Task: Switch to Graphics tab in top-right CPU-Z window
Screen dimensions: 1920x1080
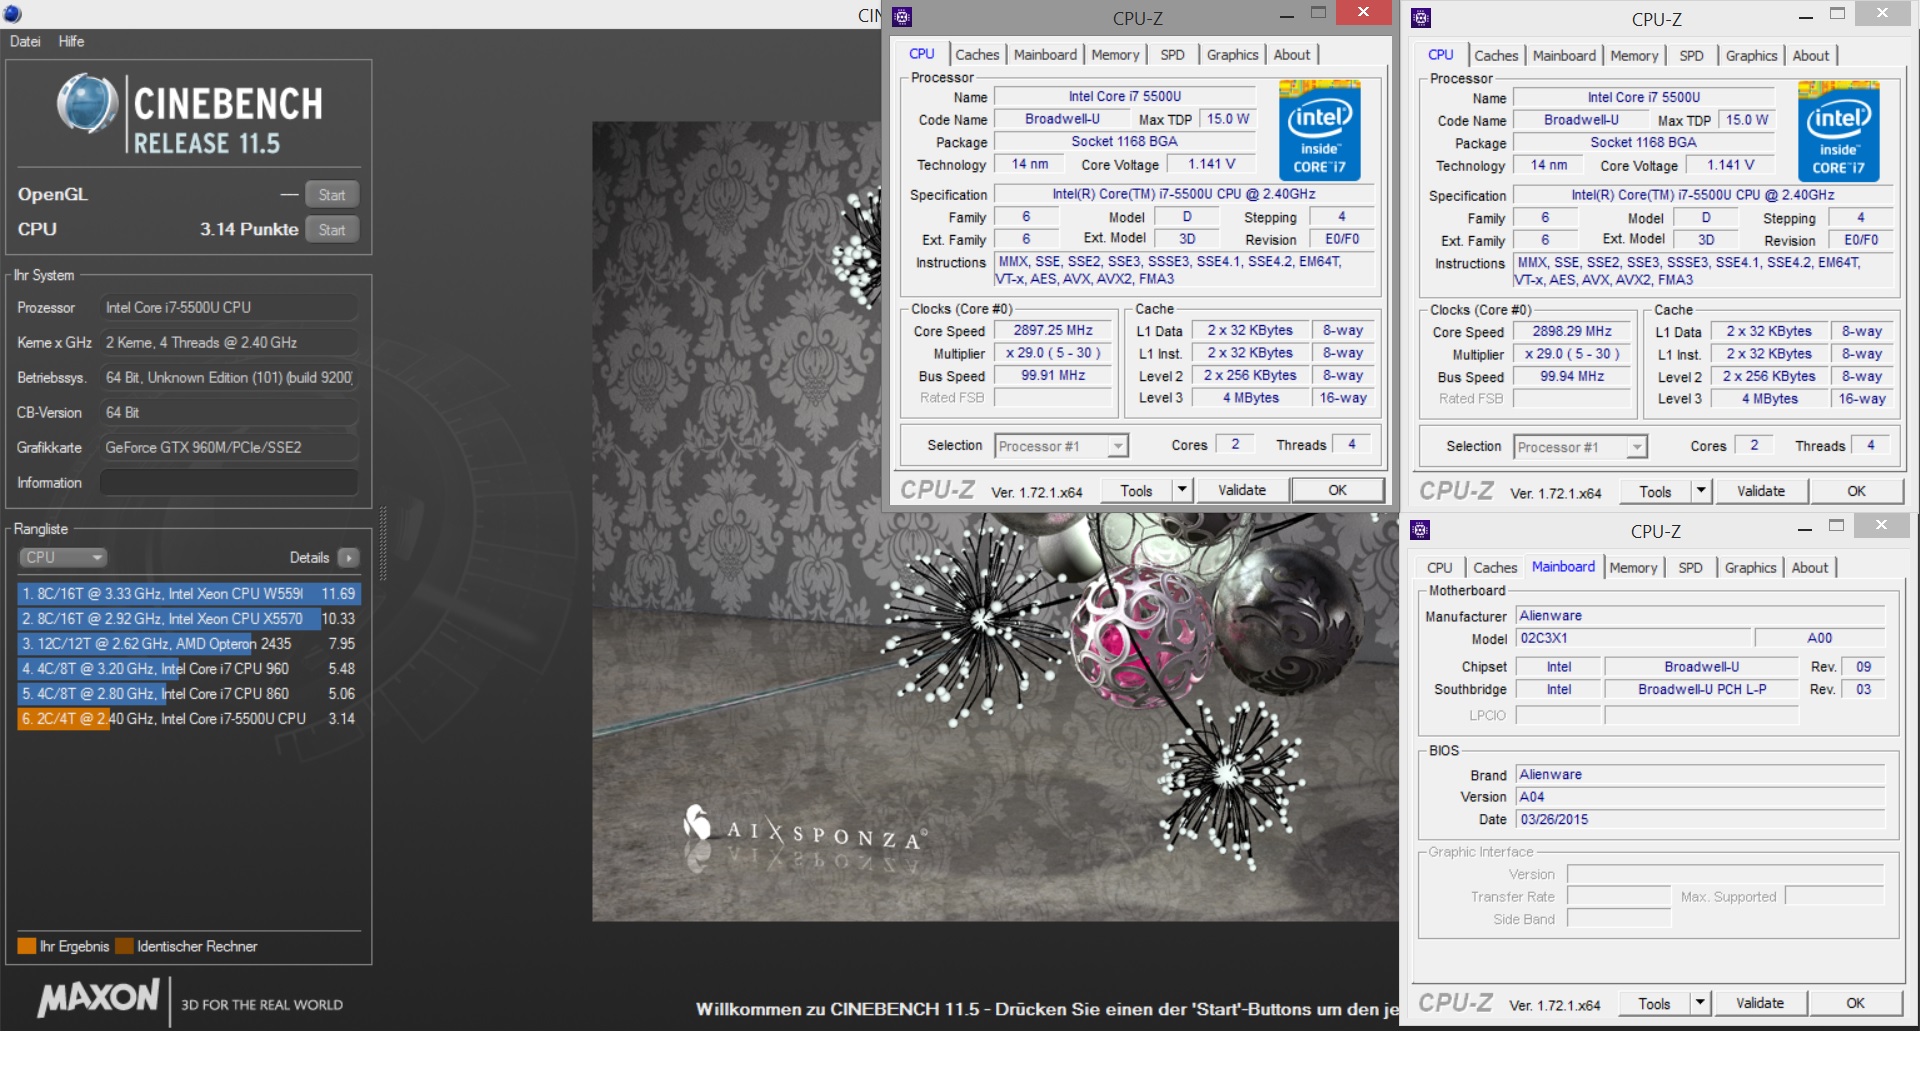Action: [1751, 56]
